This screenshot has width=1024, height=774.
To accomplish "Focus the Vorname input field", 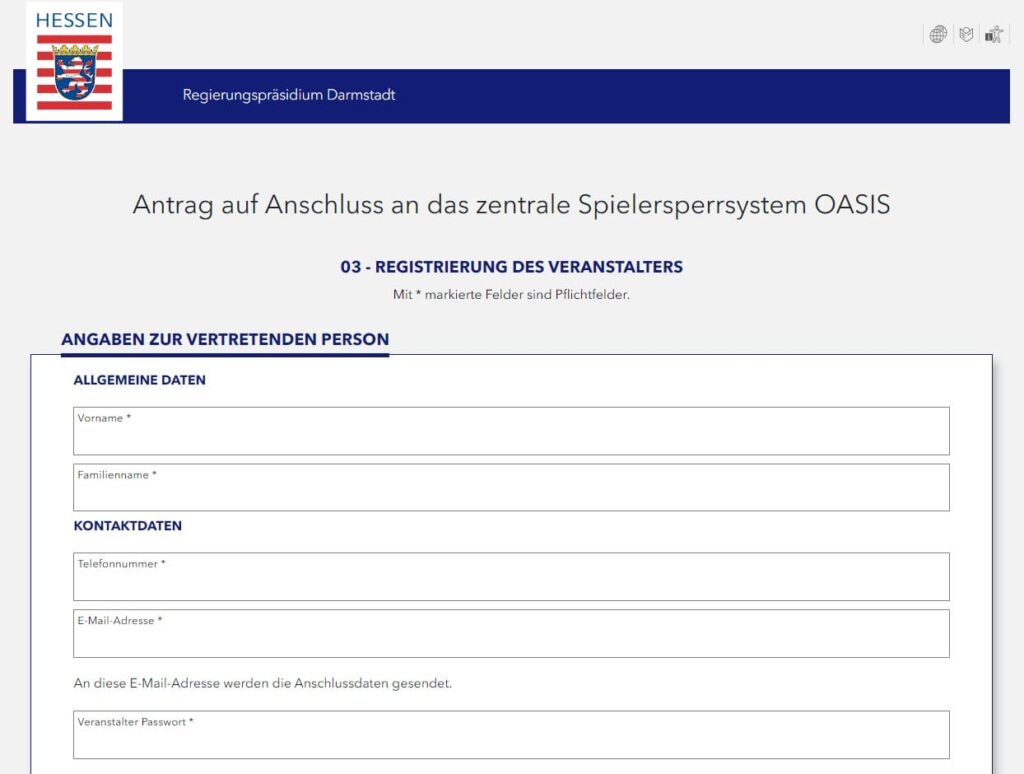I will point(511,431).
